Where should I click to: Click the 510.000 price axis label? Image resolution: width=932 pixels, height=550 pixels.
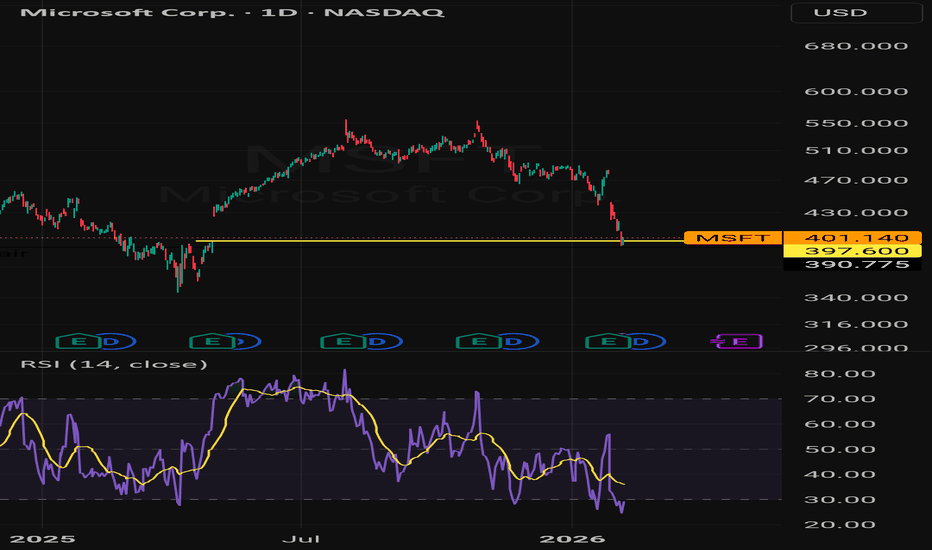pyautogui.click(x=857, y=150)
